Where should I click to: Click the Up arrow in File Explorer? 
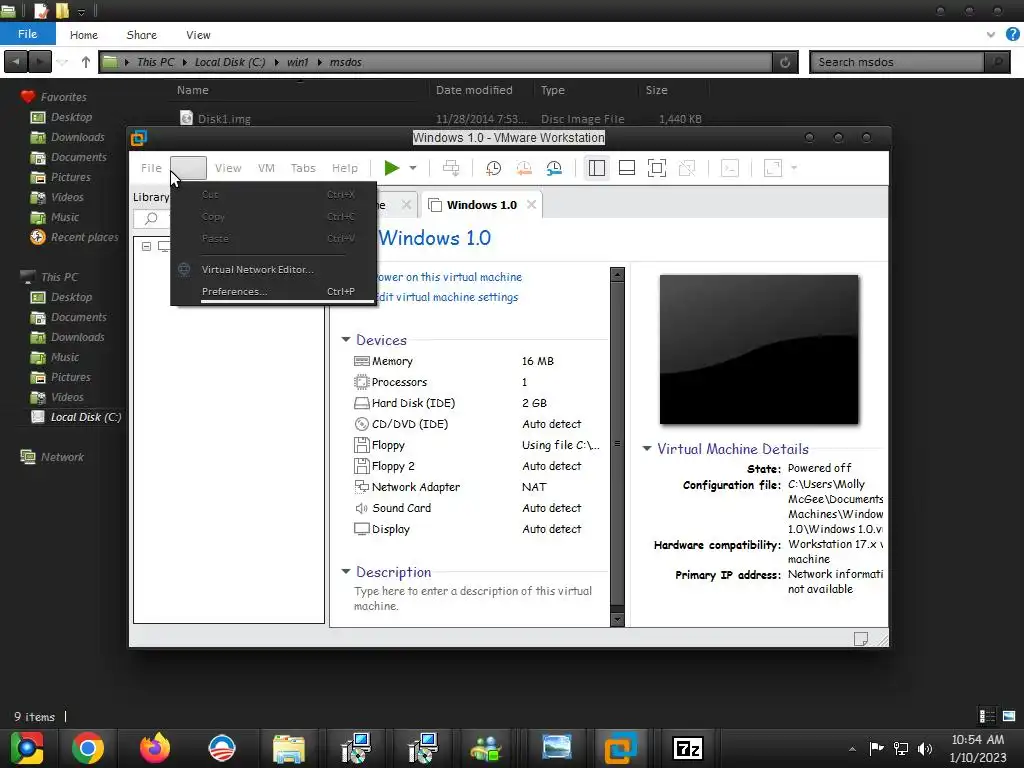pyautogui.click(x=86, y=62)
